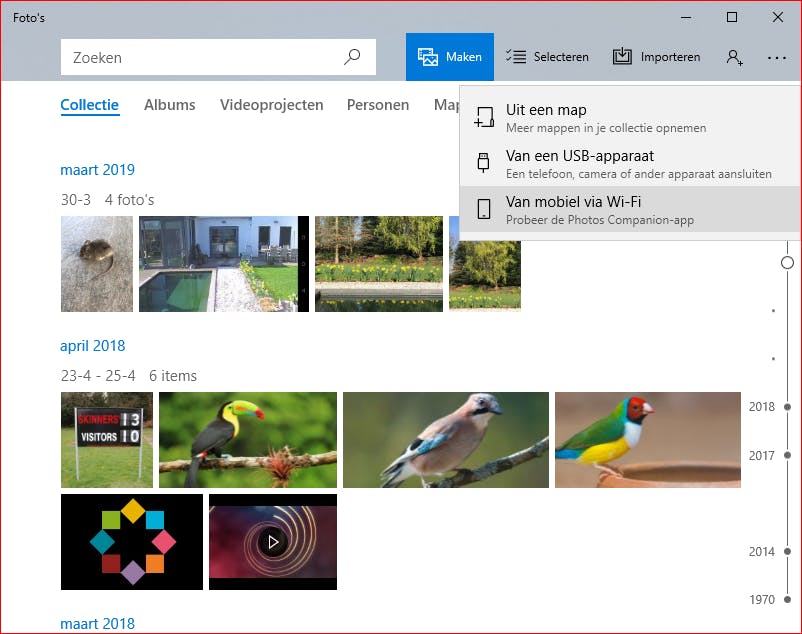Image resolution: width=802 pixels, height=634 pixels.
Task: Open the colored squares ring image
Action: click(x=132, y=542)
